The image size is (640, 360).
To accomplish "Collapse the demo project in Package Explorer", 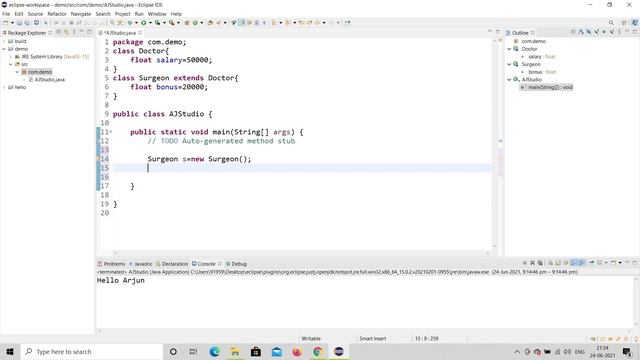I will pyautogui.click(x=4, y=49).
